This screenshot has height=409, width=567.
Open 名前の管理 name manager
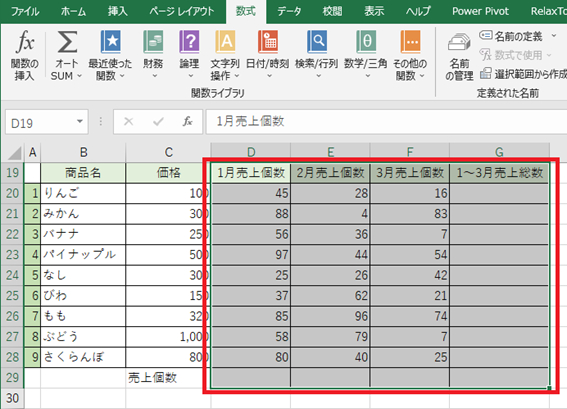pyautogui.click(x=459, y=56)
